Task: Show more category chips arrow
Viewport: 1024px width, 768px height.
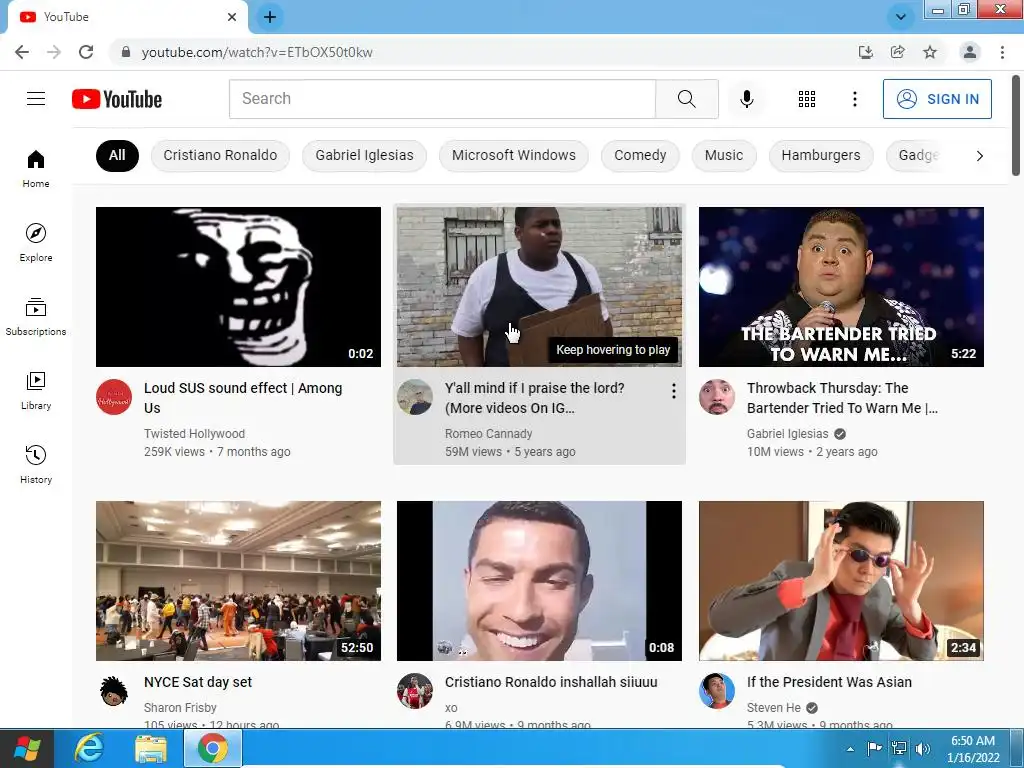Action: pyautogui.click(x=979, y=155)
